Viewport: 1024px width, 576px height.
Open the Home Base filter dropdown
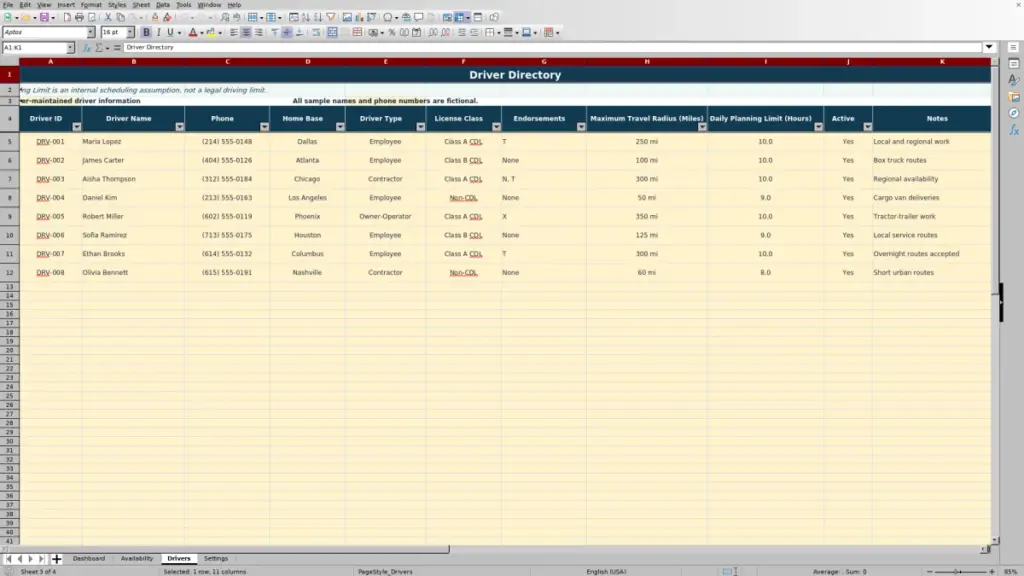340,127
